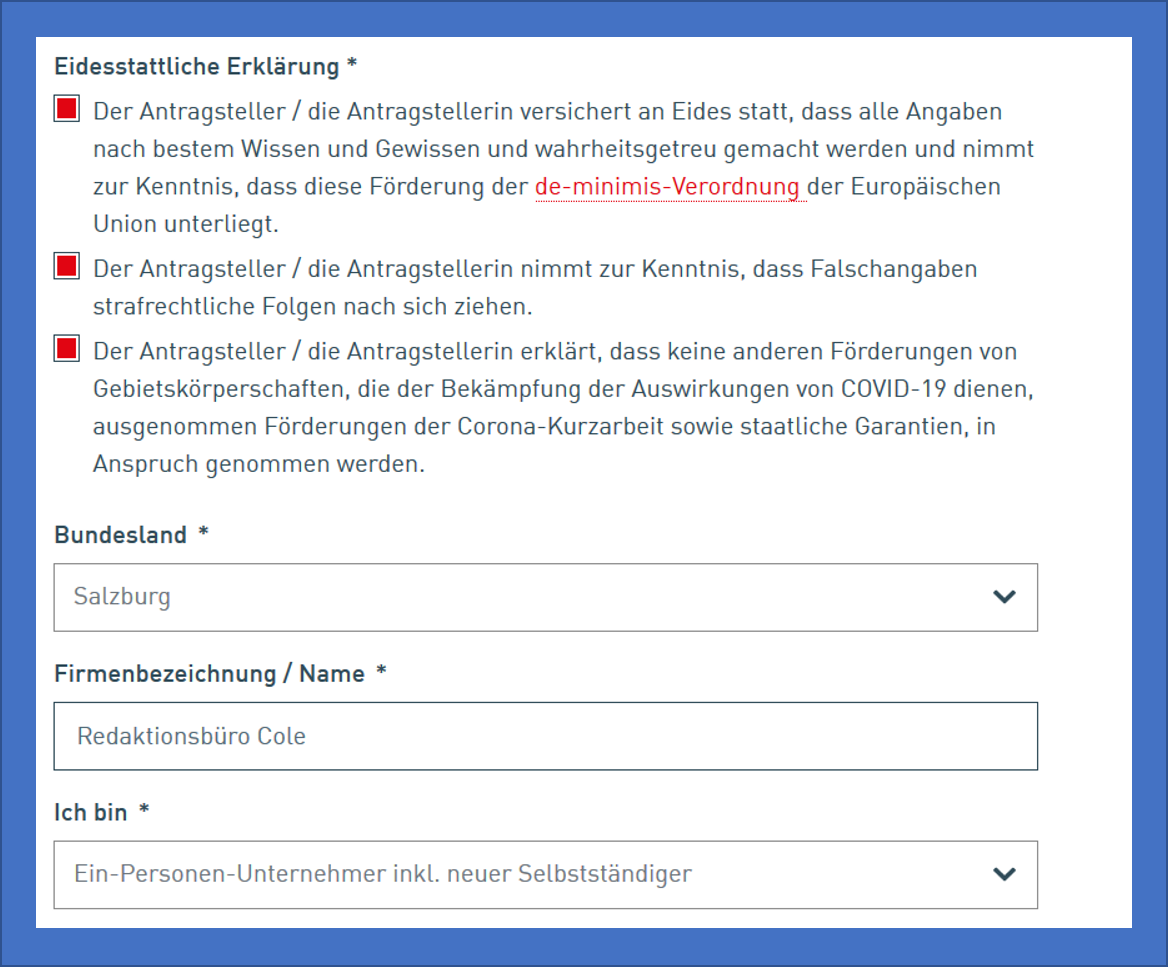Open the de-minimis-Verordnung link

point(667,187)
